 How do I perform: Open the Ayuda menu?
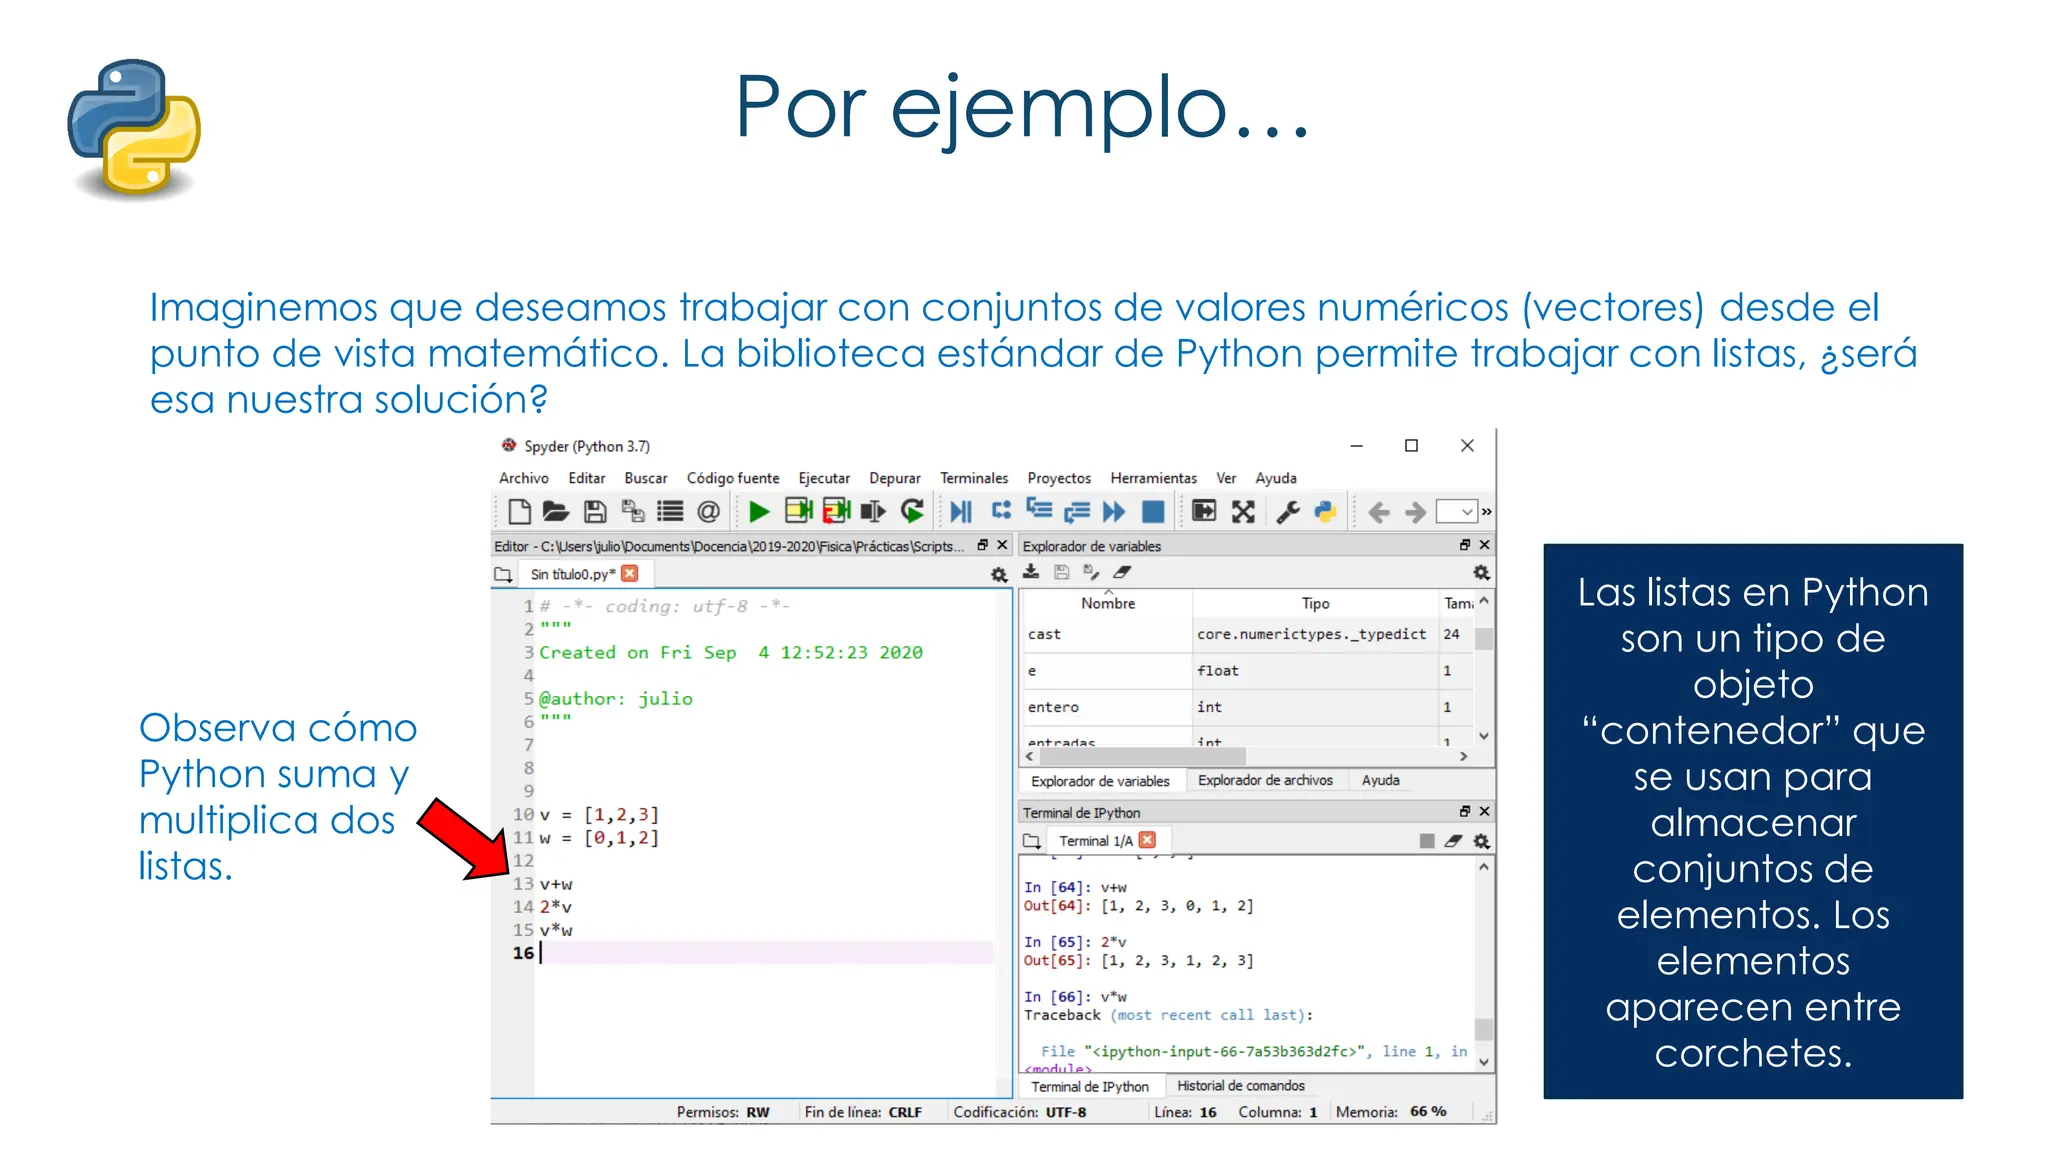tap(1276, 478)
